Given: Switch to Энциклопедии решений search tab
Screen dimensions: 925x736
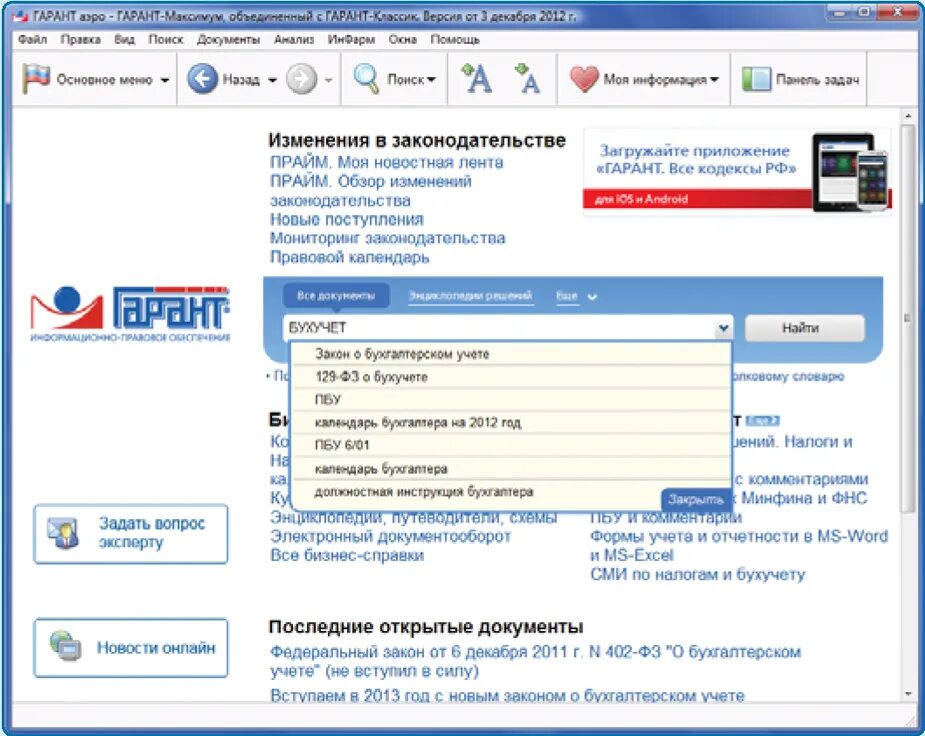Looking at the screenshot, I should pyautogui.click(x=470, y=295).
